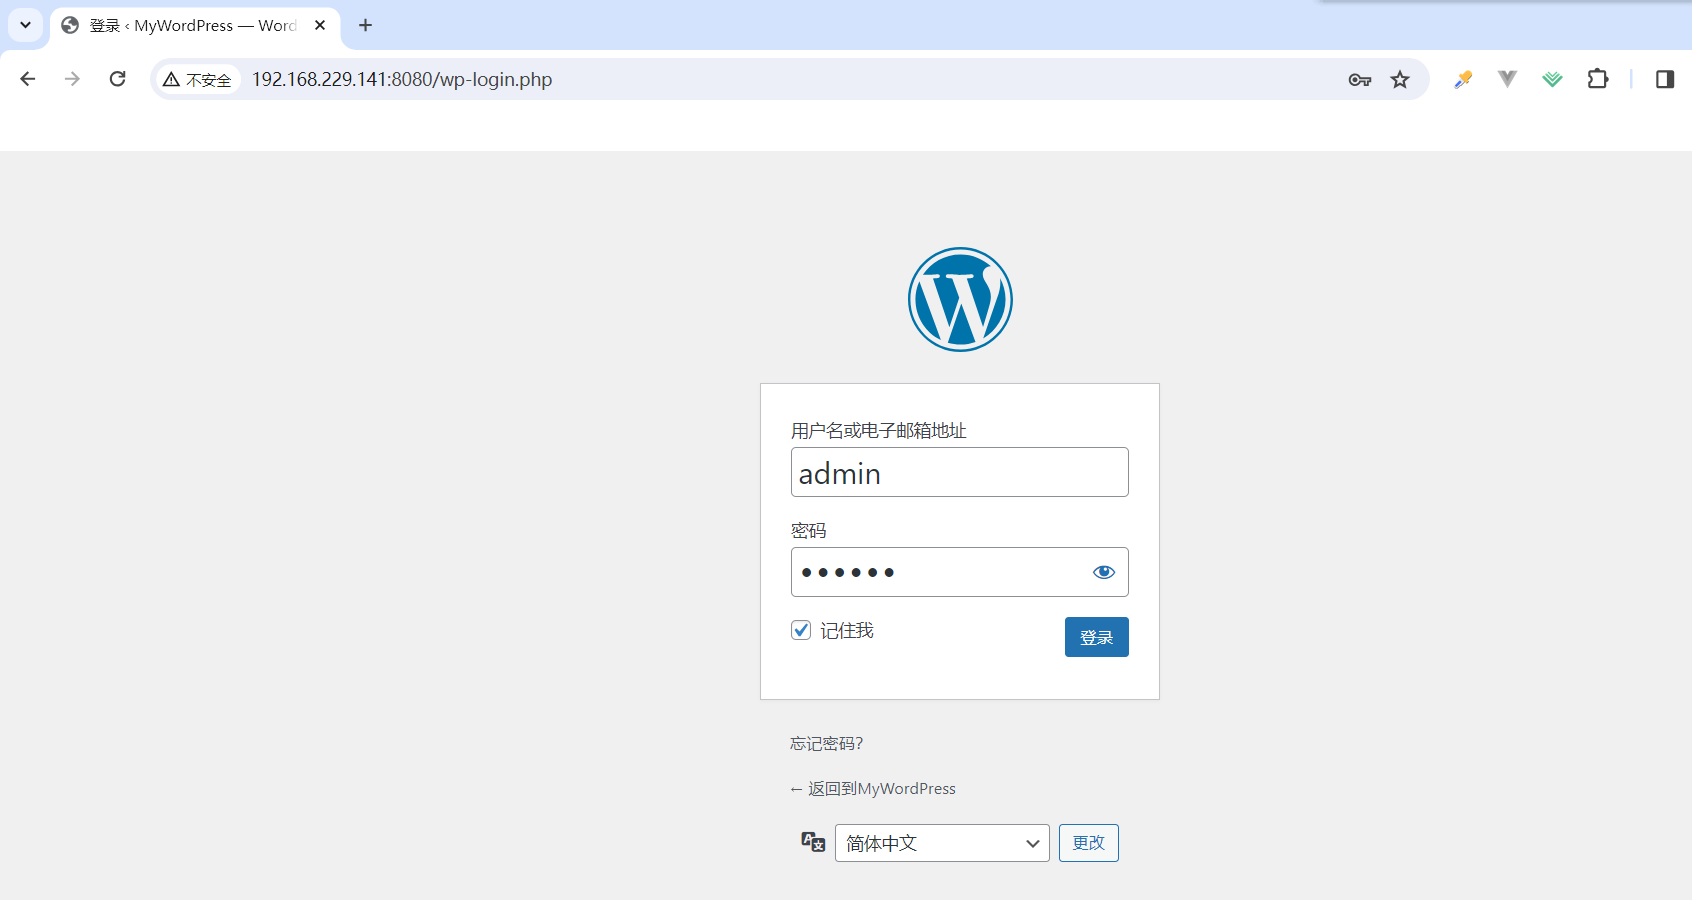Toggle the browser side panel

coord(1665,79)
